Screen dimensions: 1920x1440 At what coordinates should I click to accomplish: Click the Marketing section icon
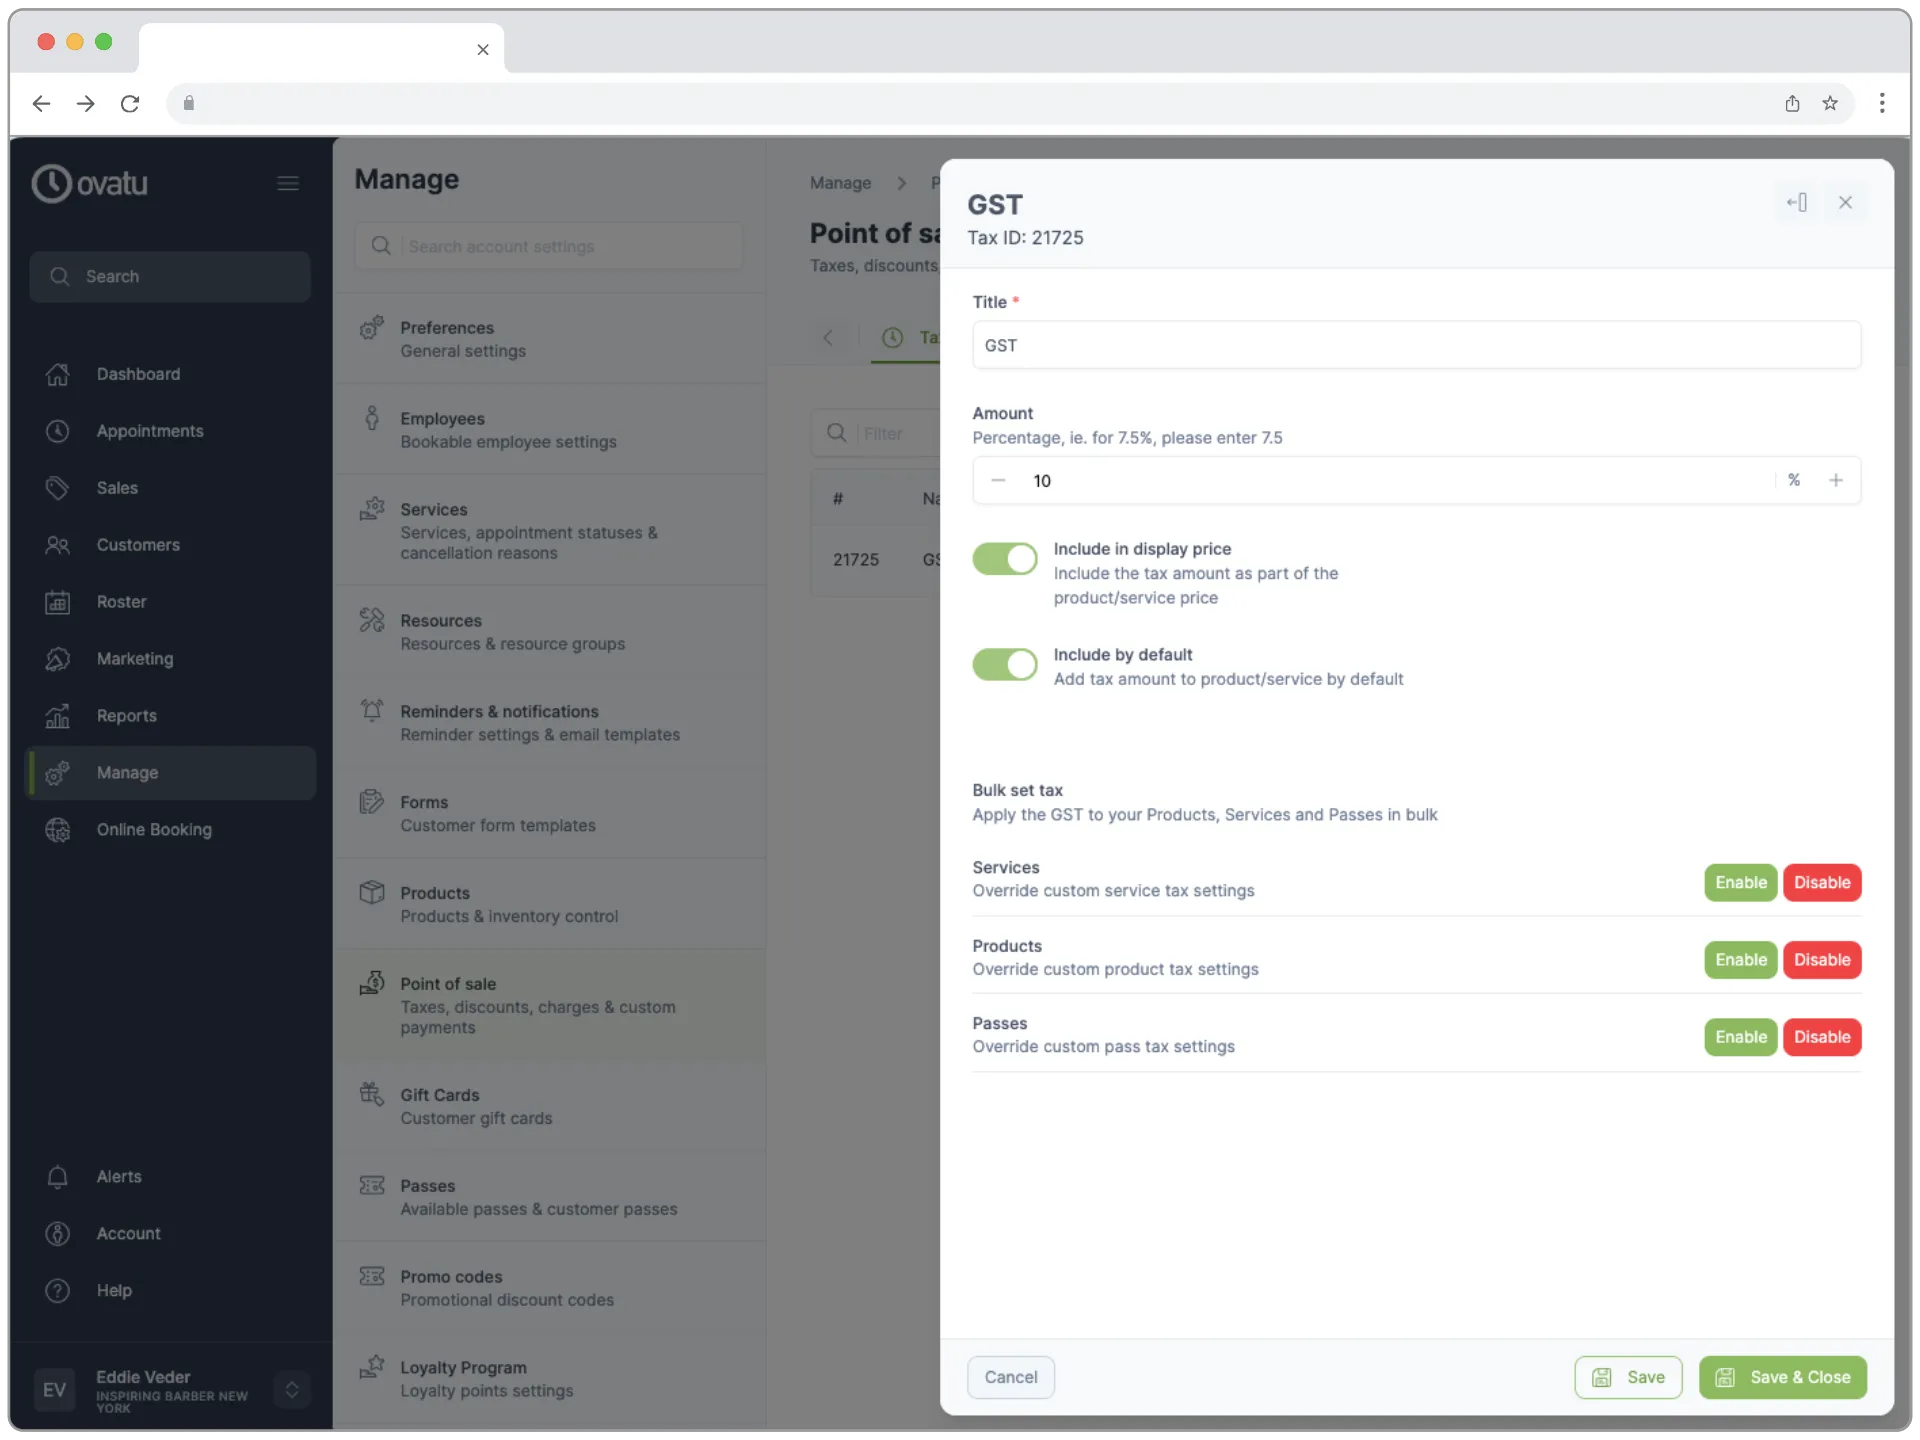point(57,656)
